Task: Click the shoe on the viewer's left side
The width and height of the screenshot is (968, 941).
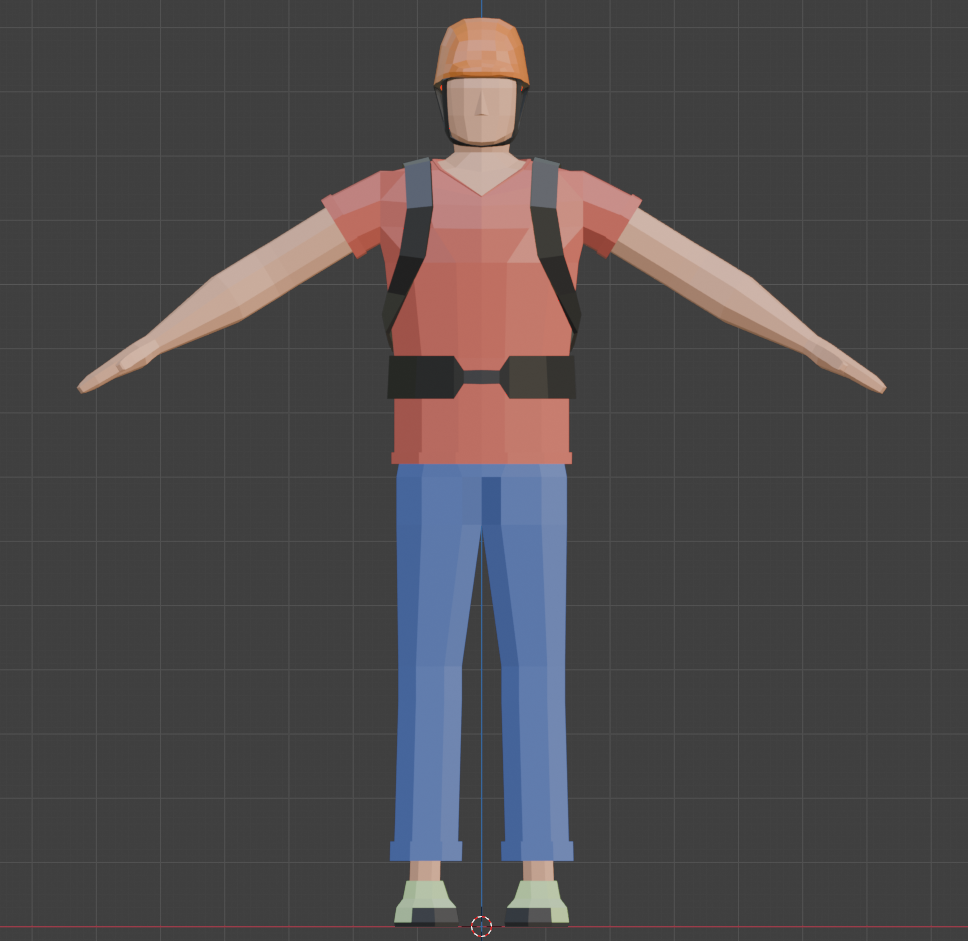Action: pyautogui.click(x=426, y=903)
